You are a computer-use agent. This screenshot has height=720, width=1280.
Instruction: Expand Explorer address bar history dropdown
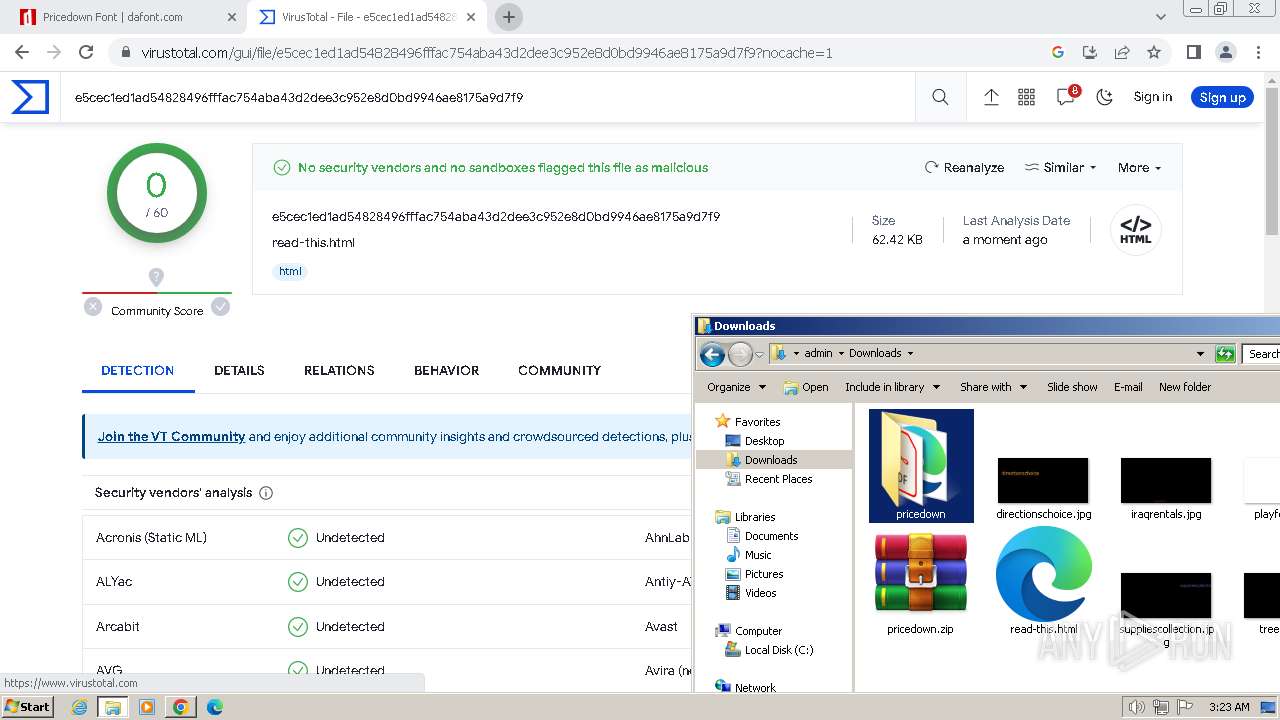click(x=1200, y=353)
